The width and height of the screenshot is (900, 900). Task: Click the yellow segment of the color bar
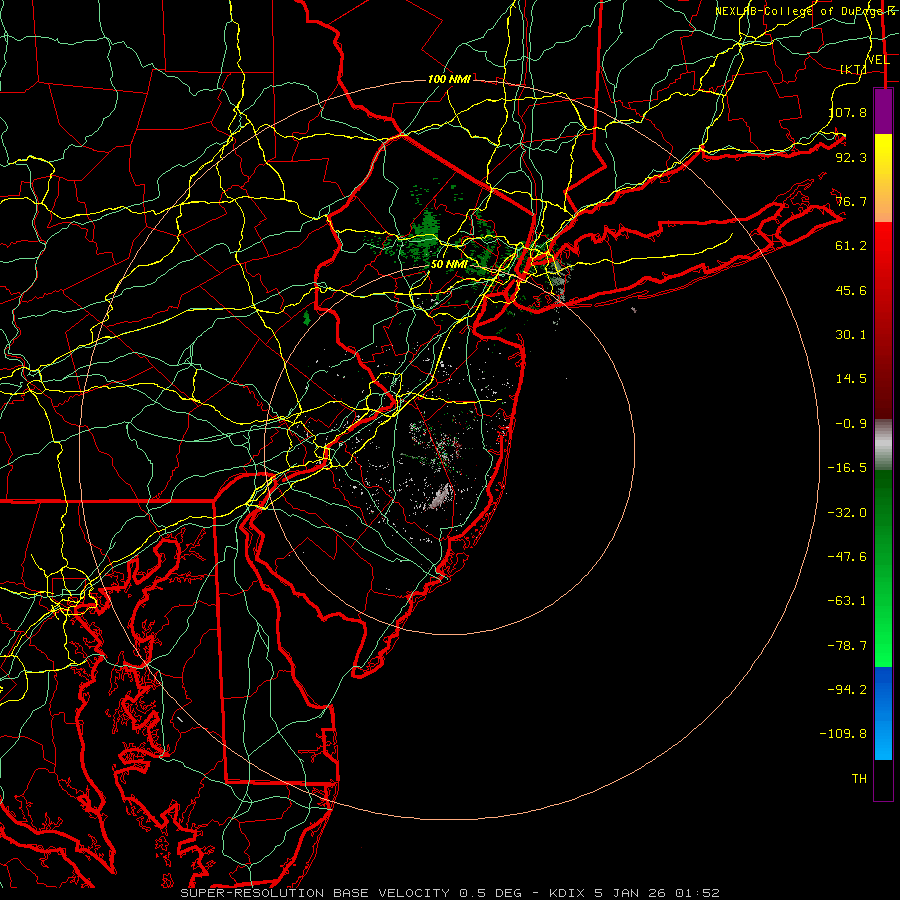(883, 178)
